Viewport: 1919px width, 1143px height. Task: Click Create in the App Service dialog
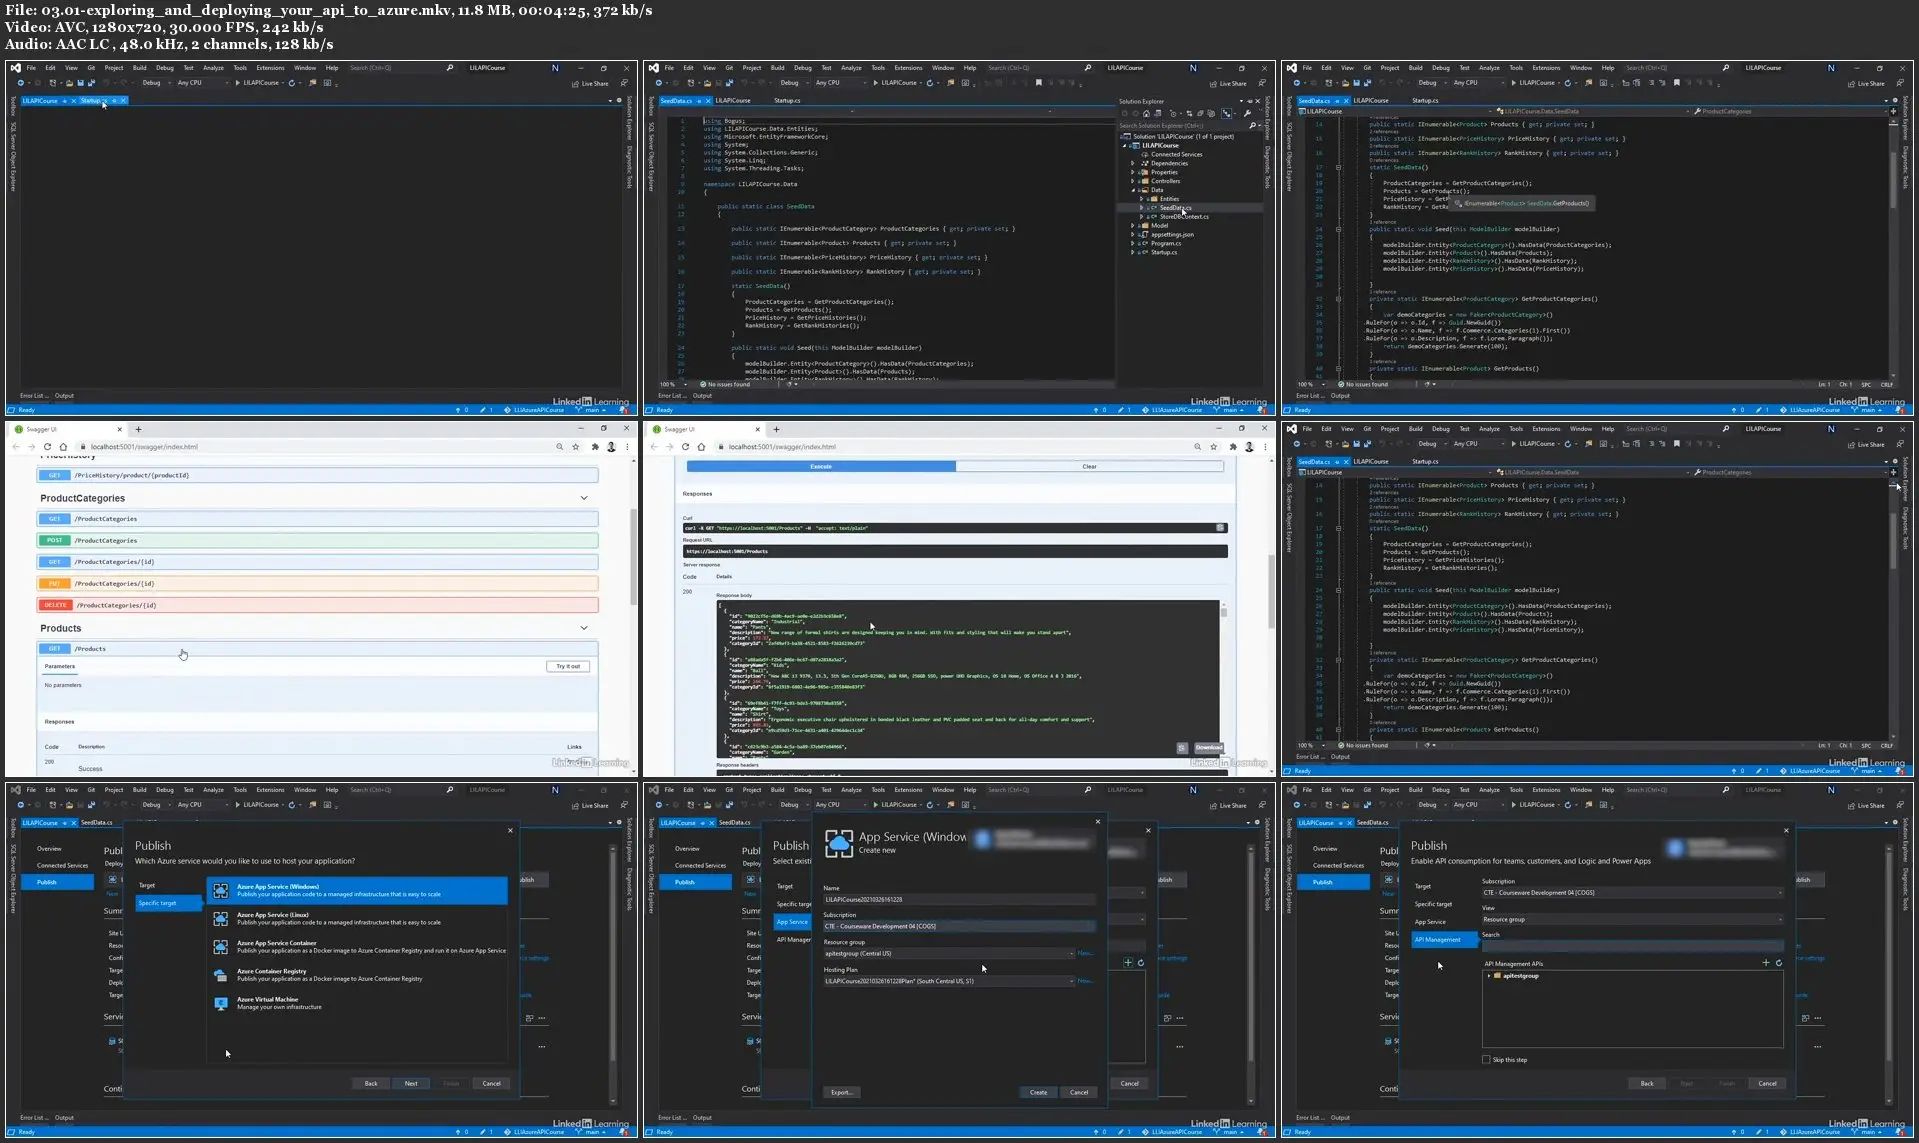pyautogui.click(x=1038, y=1092)
